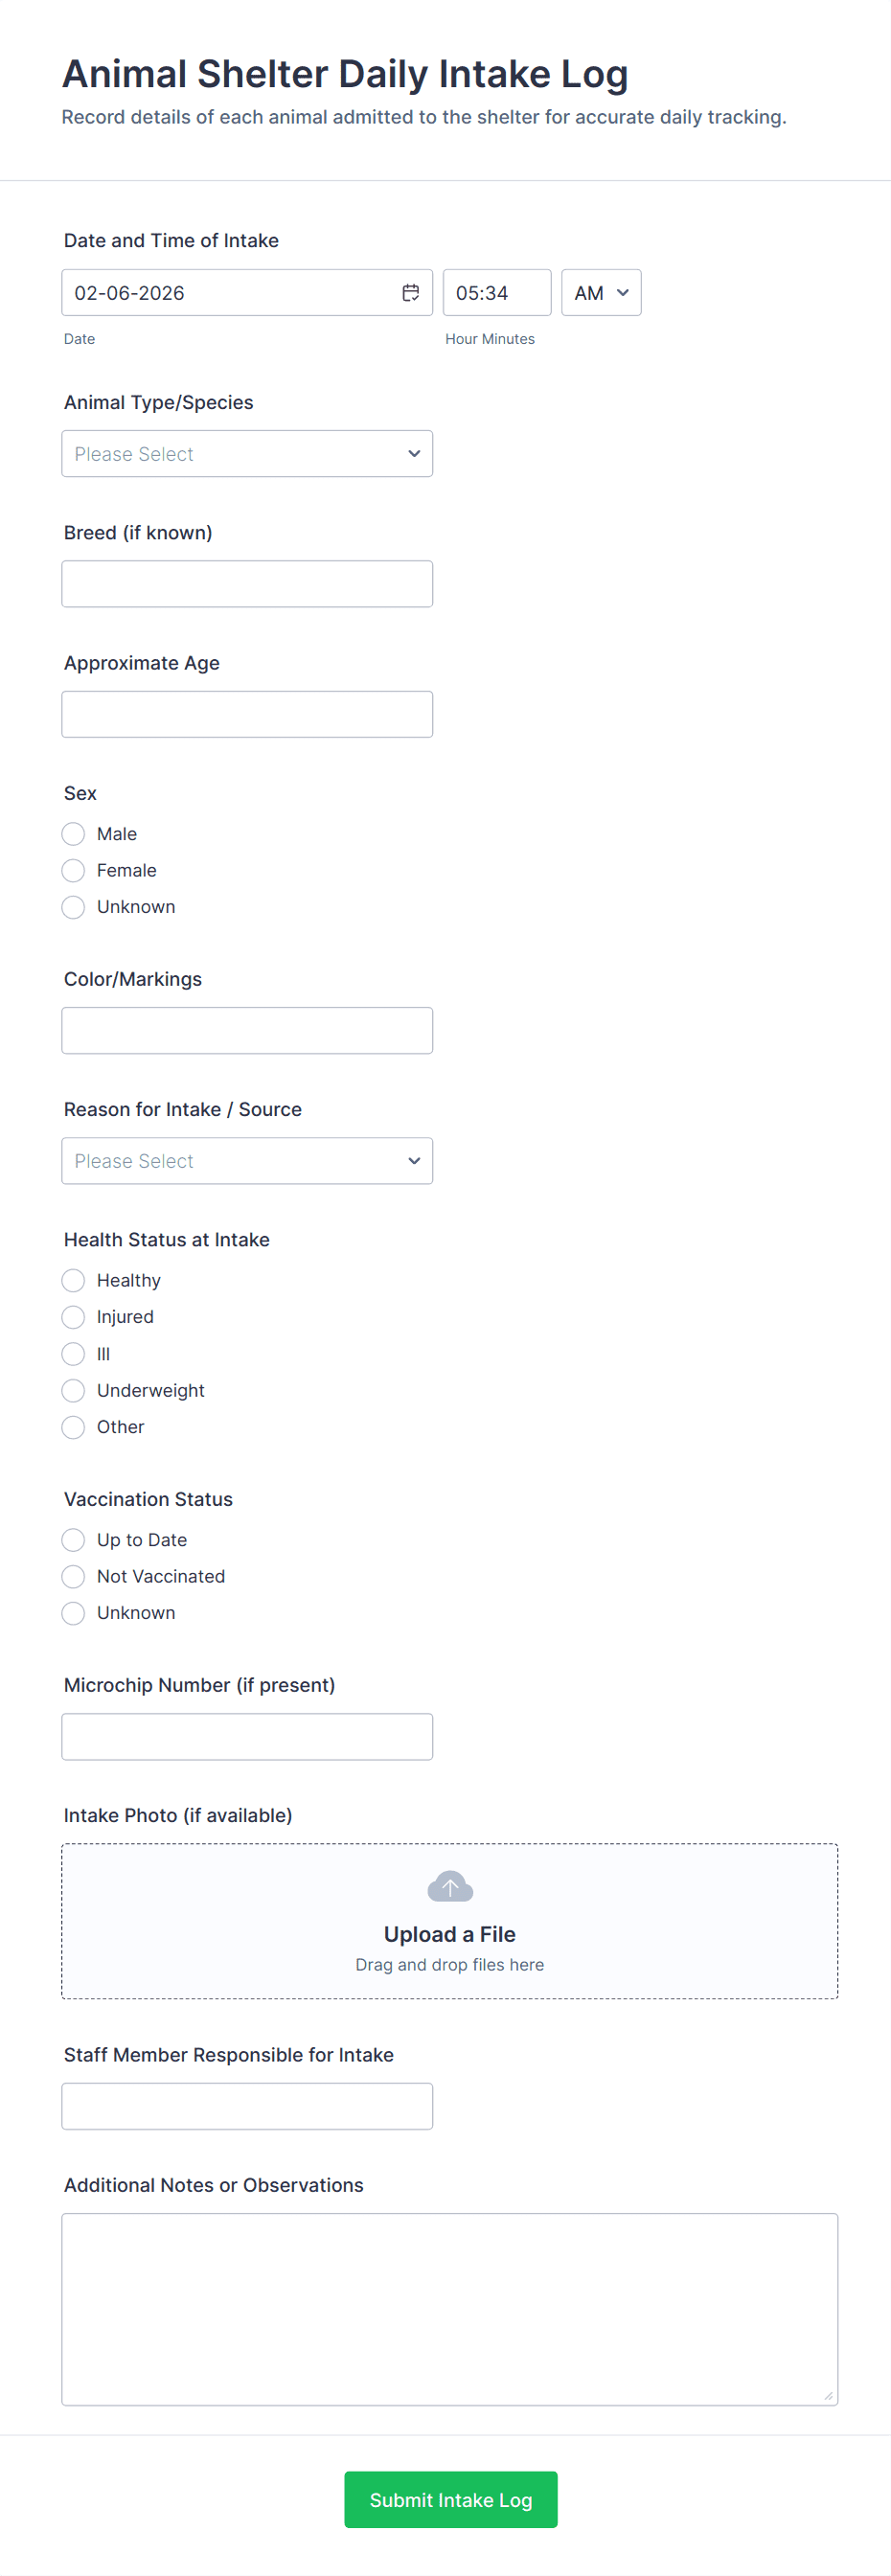
Task: Submit the Intake Log
Action: click(x=450, y=2500)
